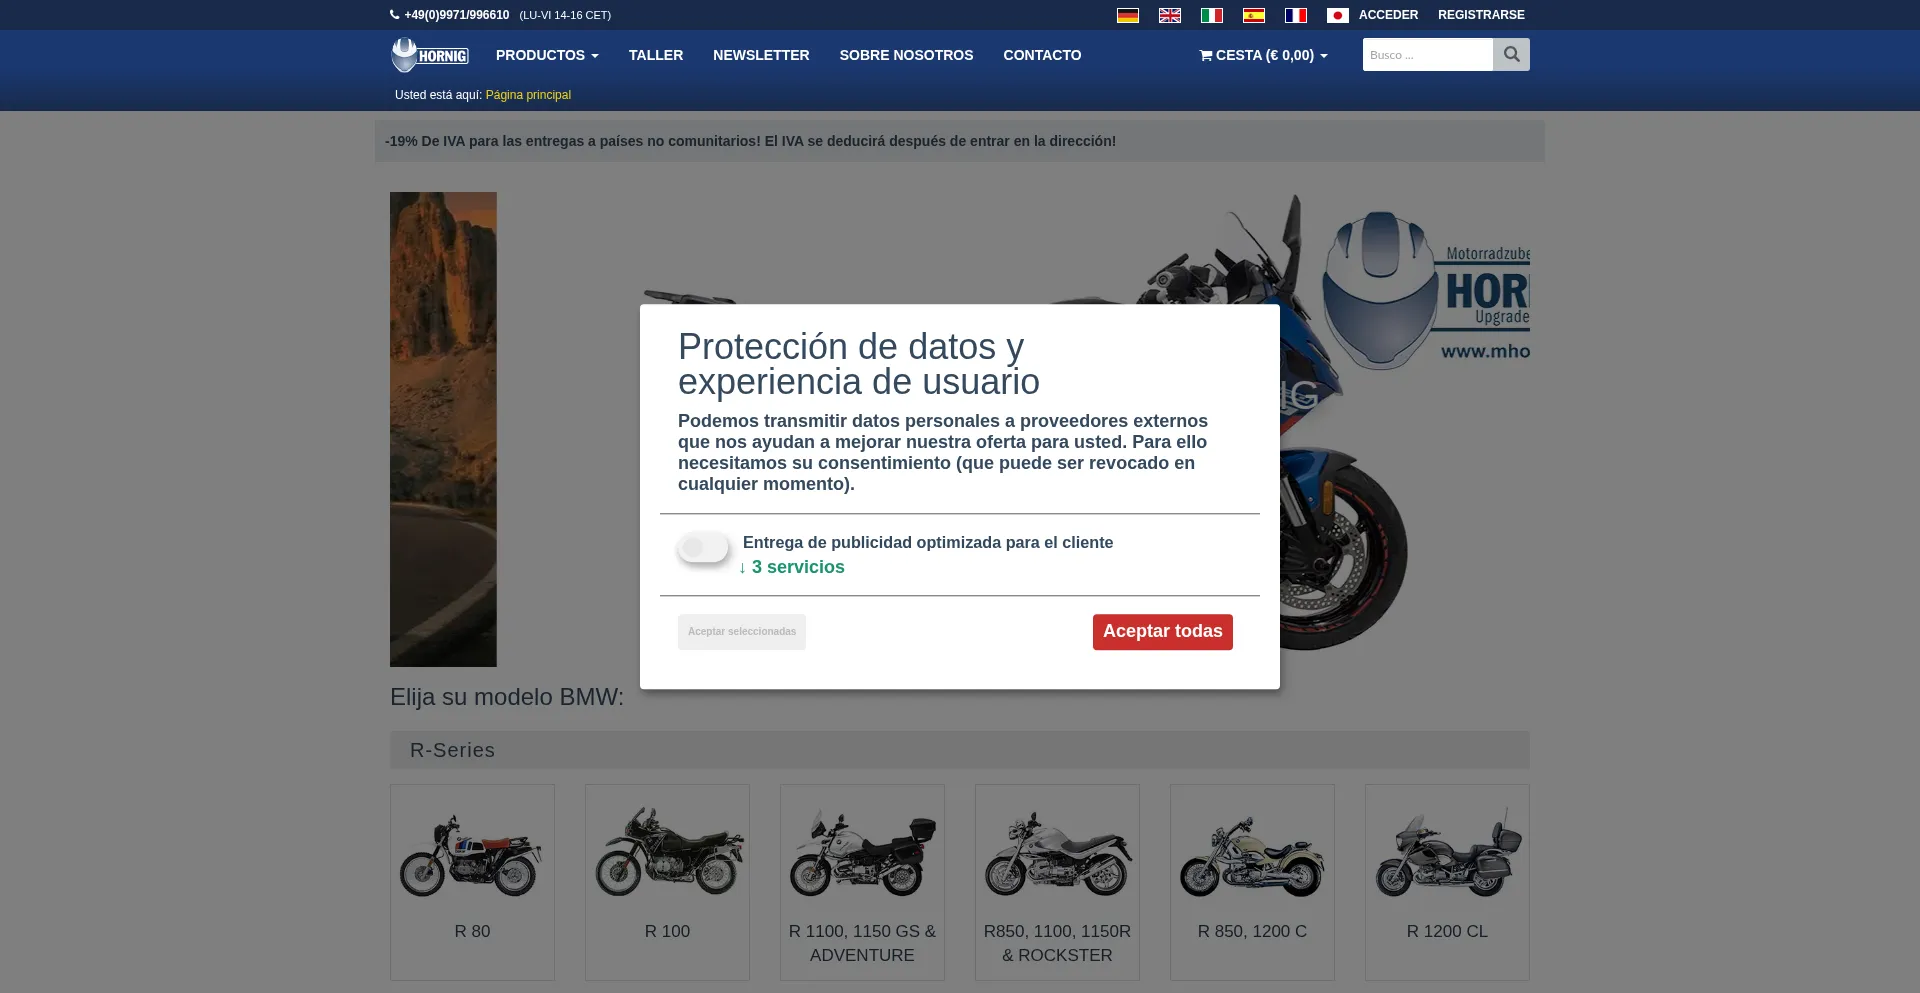Call the phone number +49(0)9971/996610
1920x993 pixels.
click(456, 15)
